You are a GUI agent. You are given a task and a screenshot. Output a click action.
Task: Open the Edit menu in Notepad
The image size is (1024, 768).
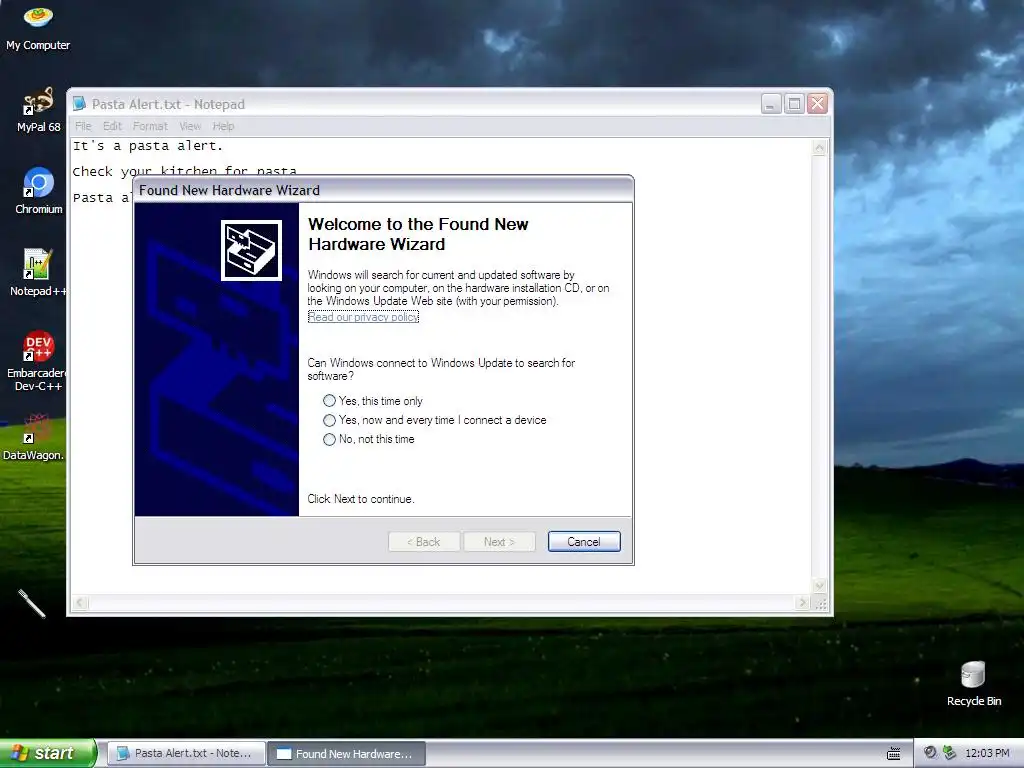(112, 126)
